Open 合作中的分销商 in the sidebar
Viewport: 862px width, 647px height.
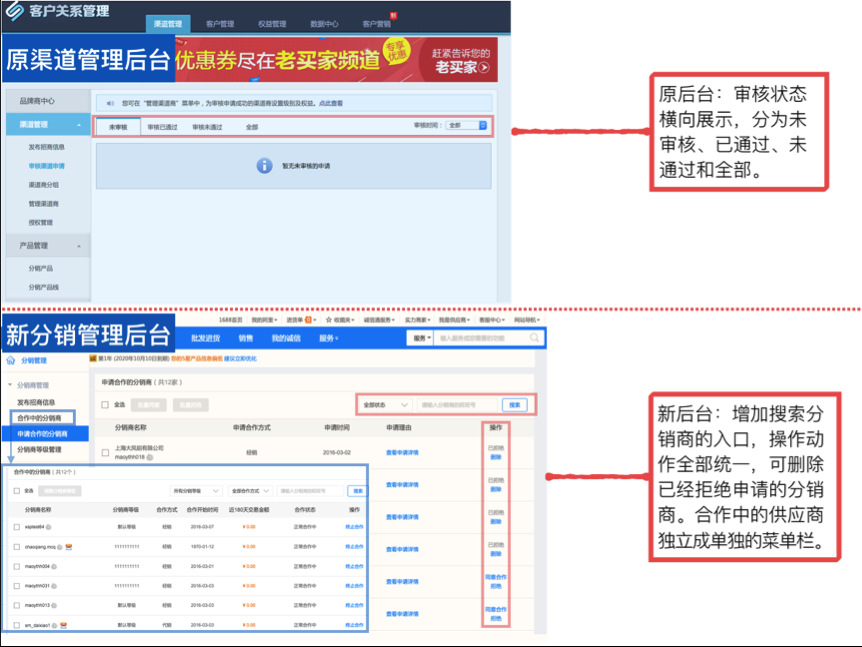pyautogui.click(x=39, y=417)
